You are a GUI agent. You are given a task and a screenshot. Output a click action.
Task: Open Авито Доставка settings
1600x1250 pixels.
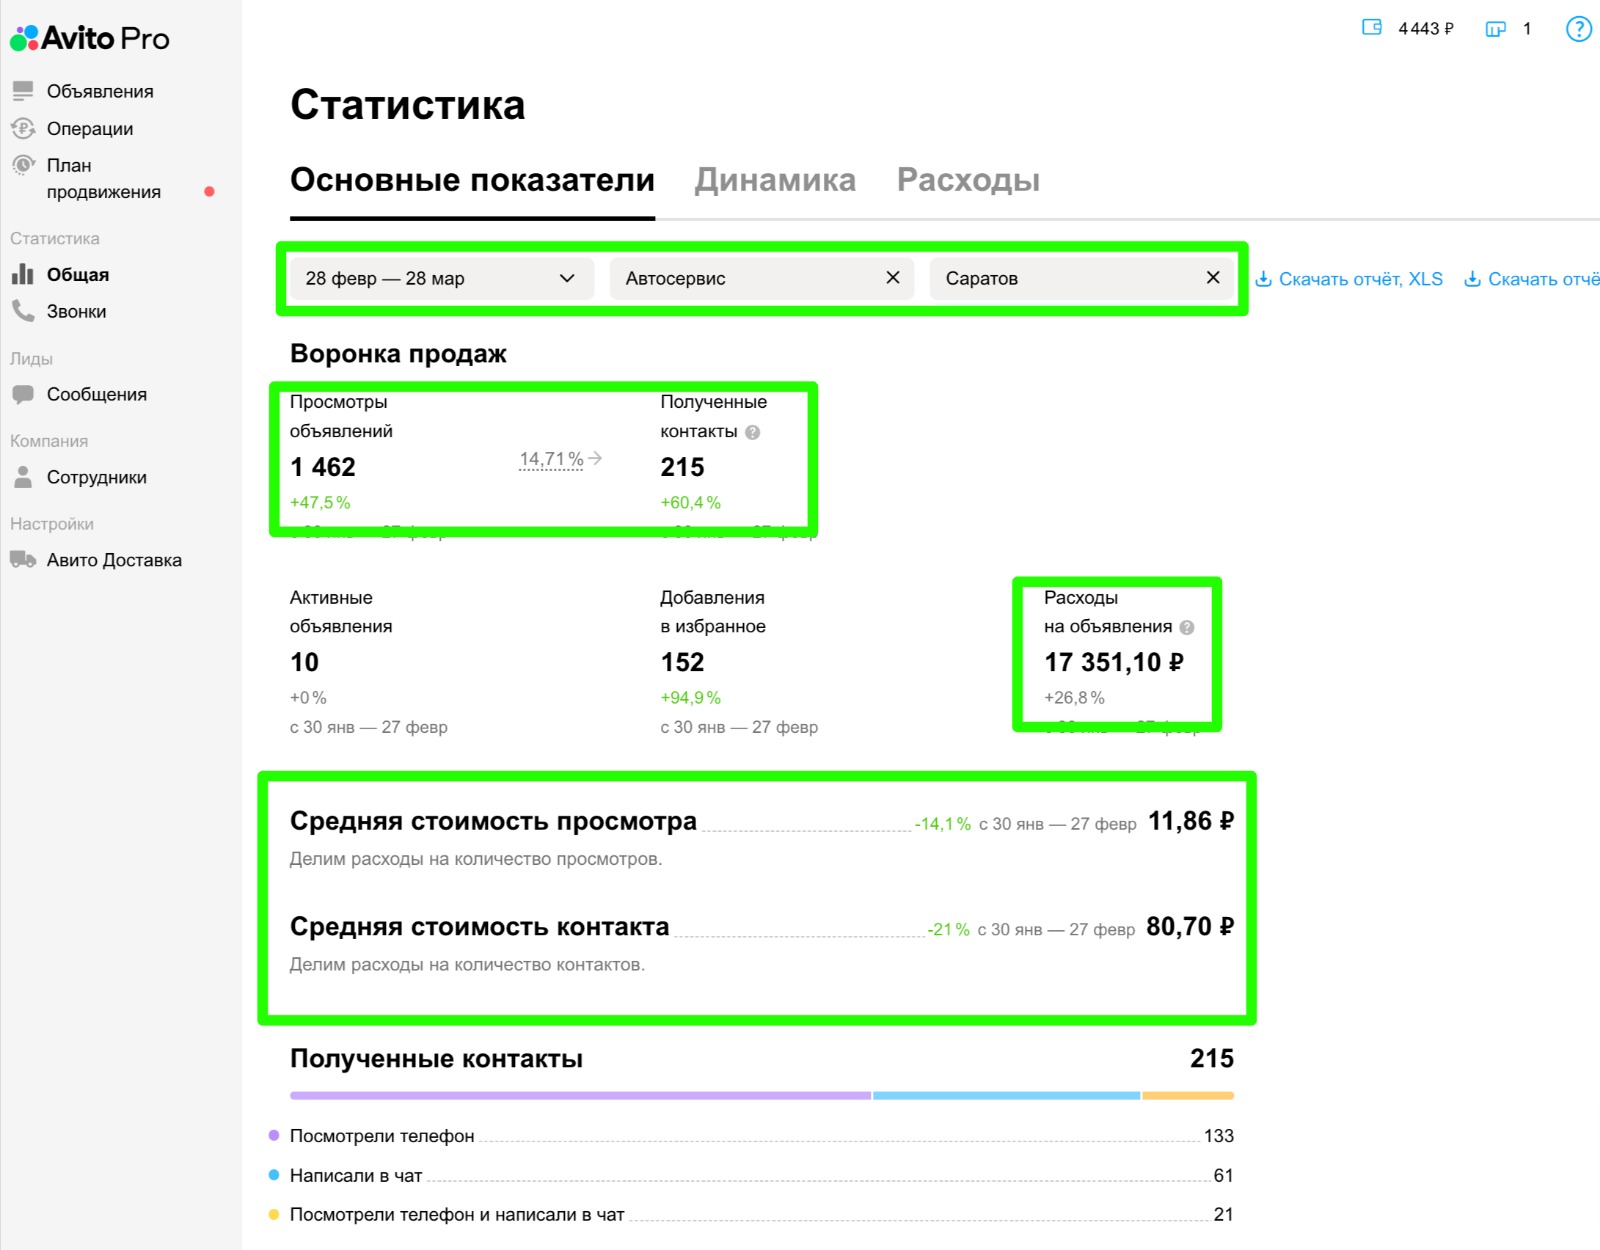114,560
